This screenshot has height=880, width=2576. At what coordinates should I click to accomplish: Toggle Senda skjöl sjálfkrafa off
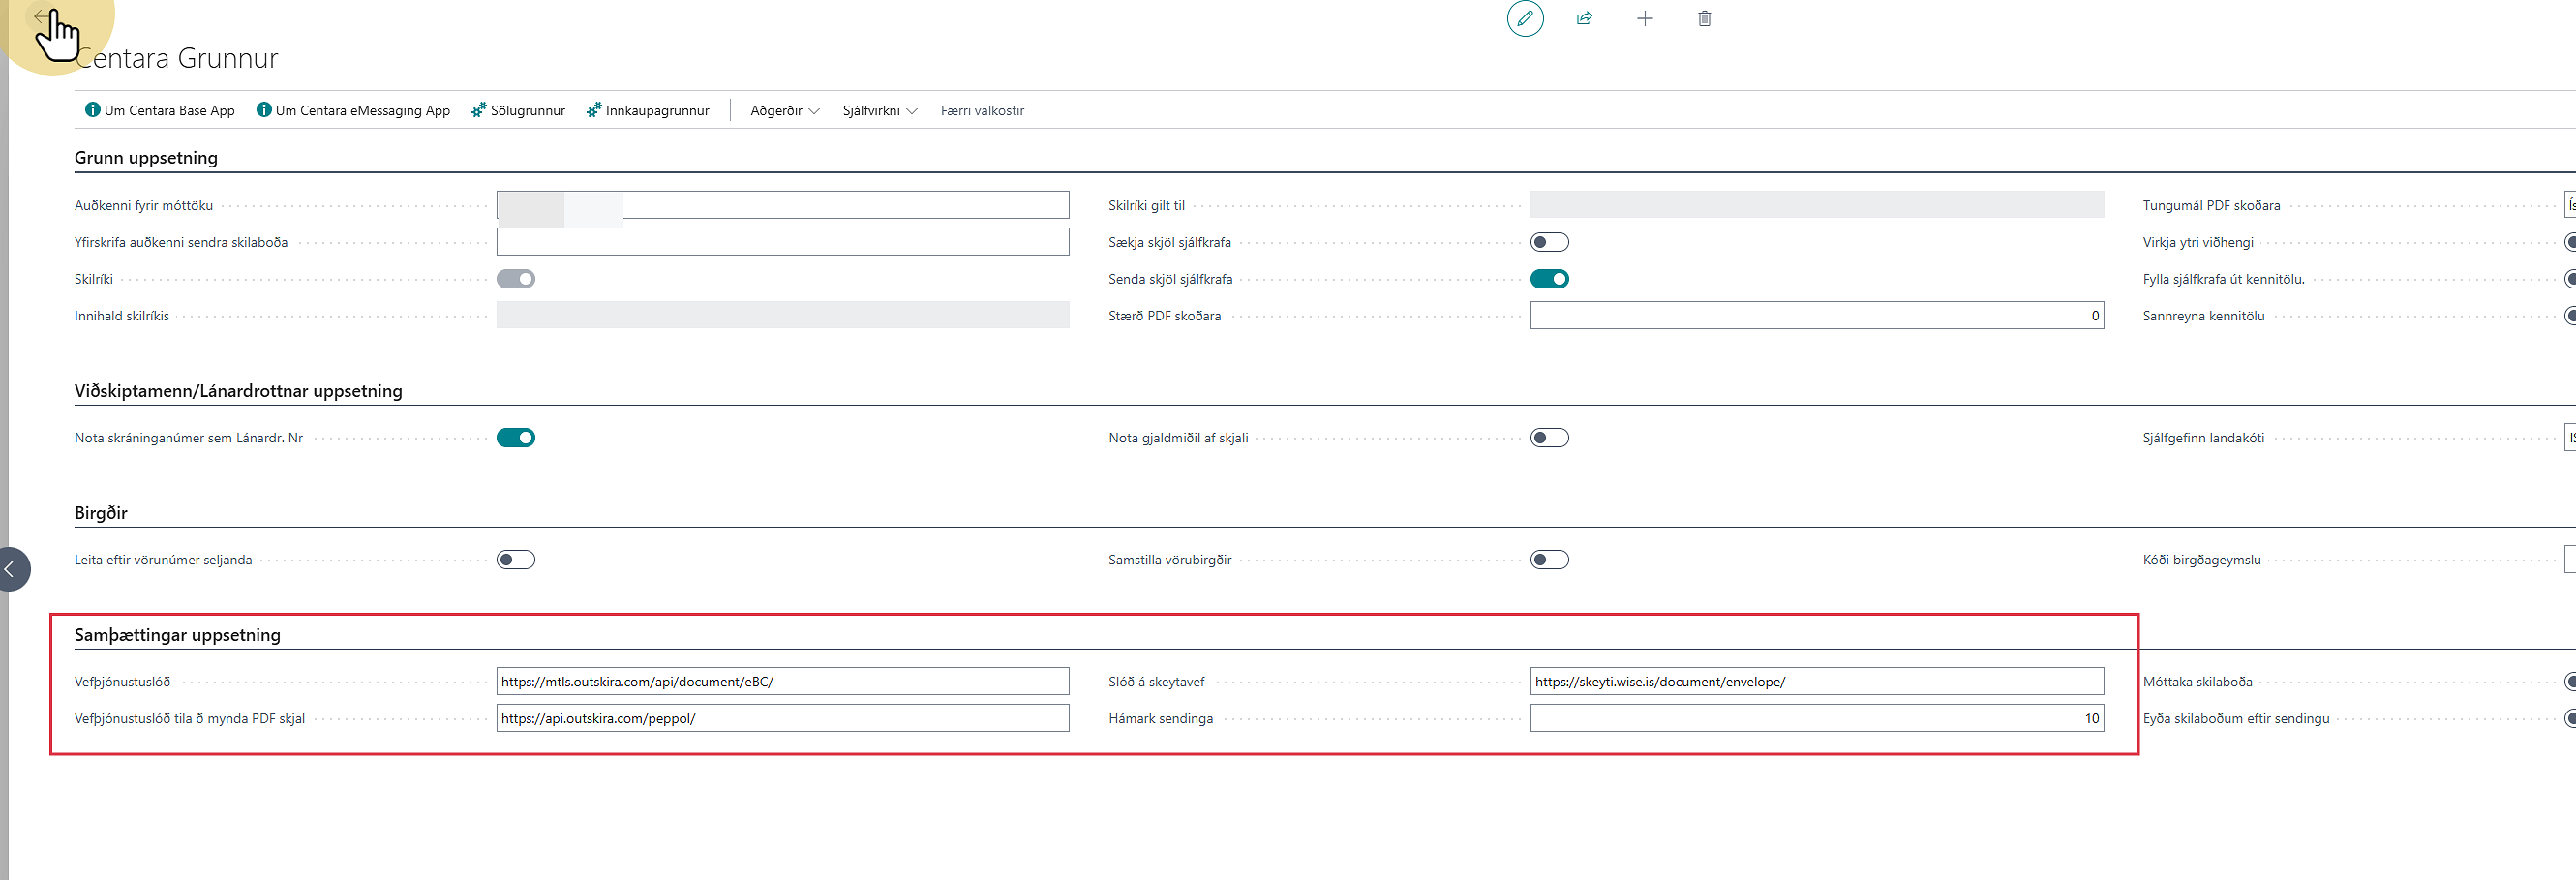tap(1550, 279)
